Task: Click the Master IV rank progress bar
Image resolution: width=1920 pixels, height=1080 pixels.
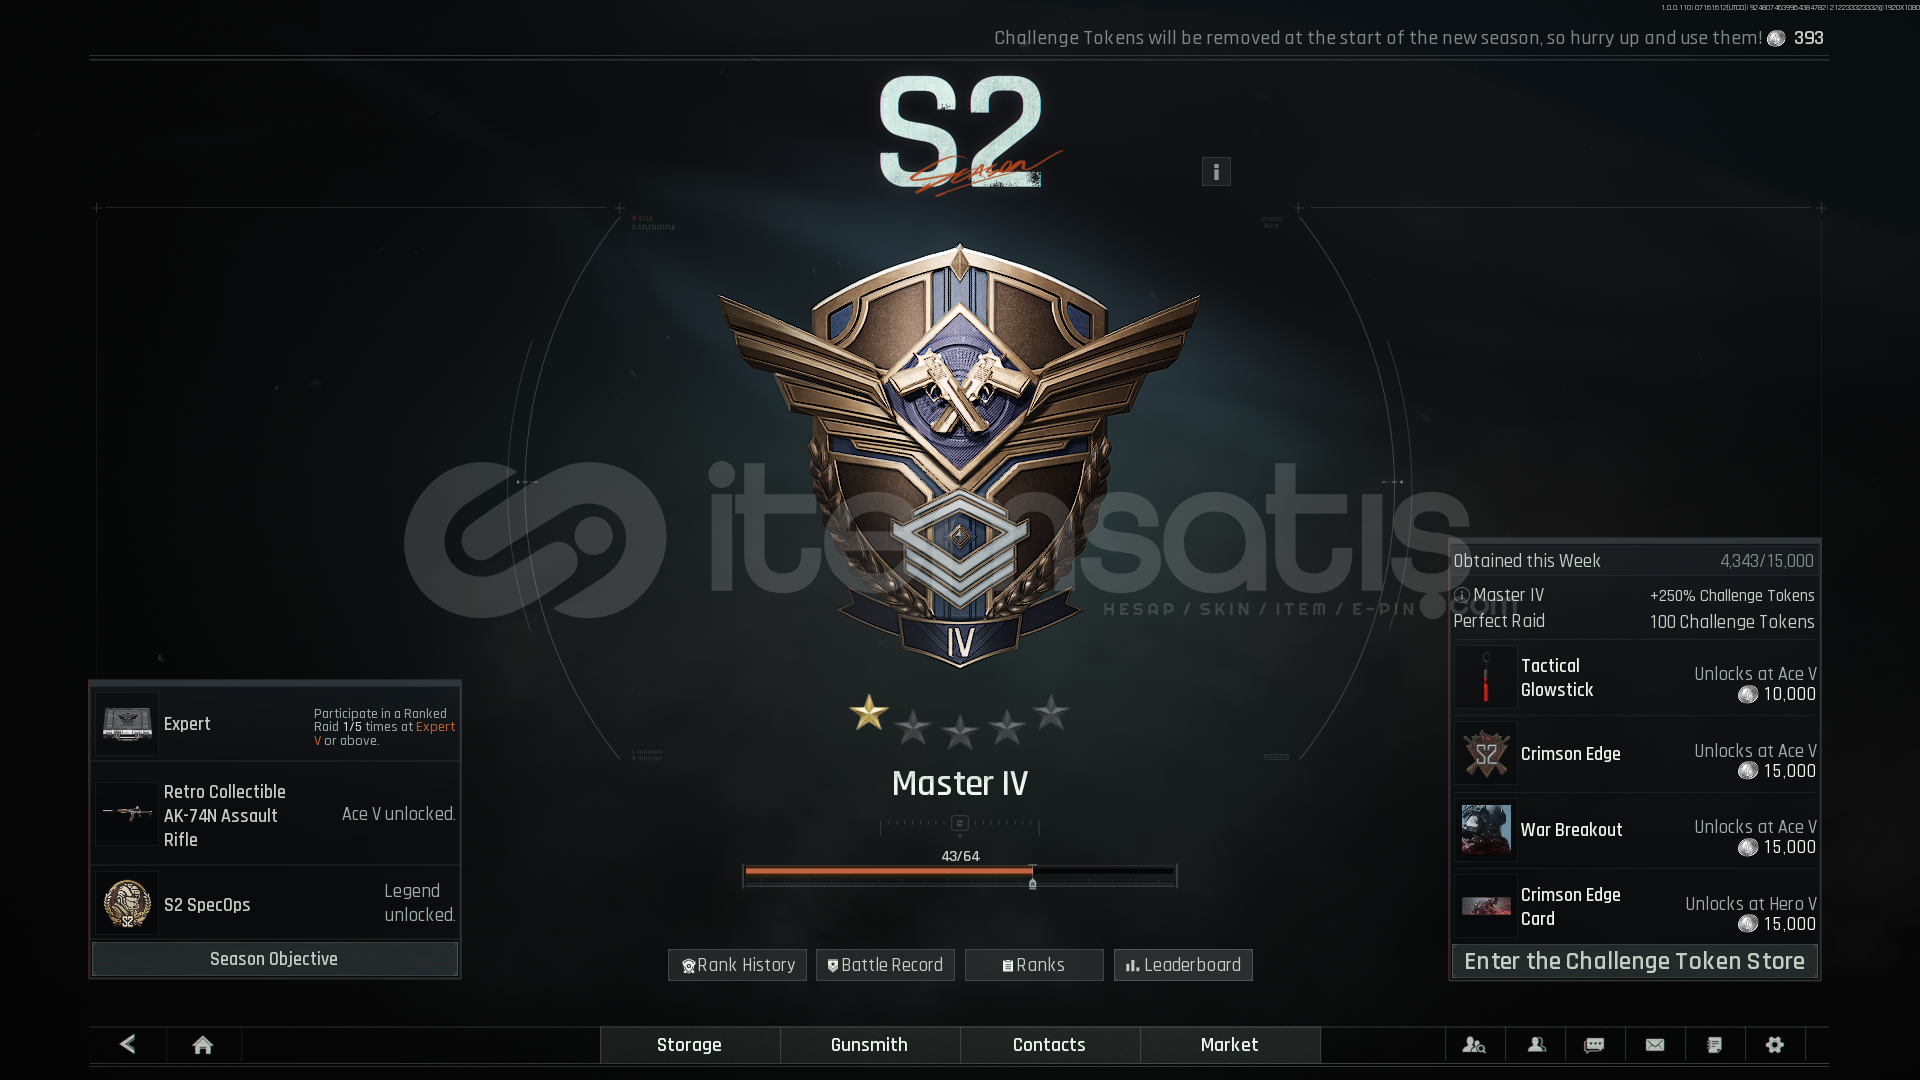Action: pos(960,874)
